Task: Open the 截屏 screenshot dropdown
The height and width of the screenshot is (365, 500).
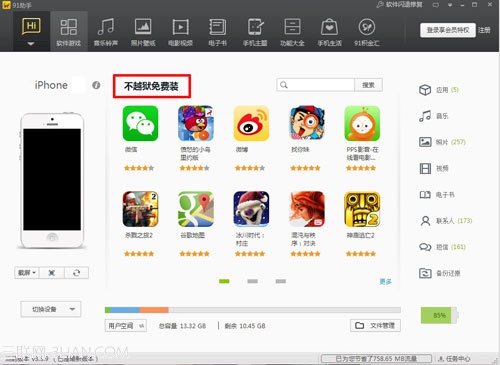Action: tap(27, 273)
